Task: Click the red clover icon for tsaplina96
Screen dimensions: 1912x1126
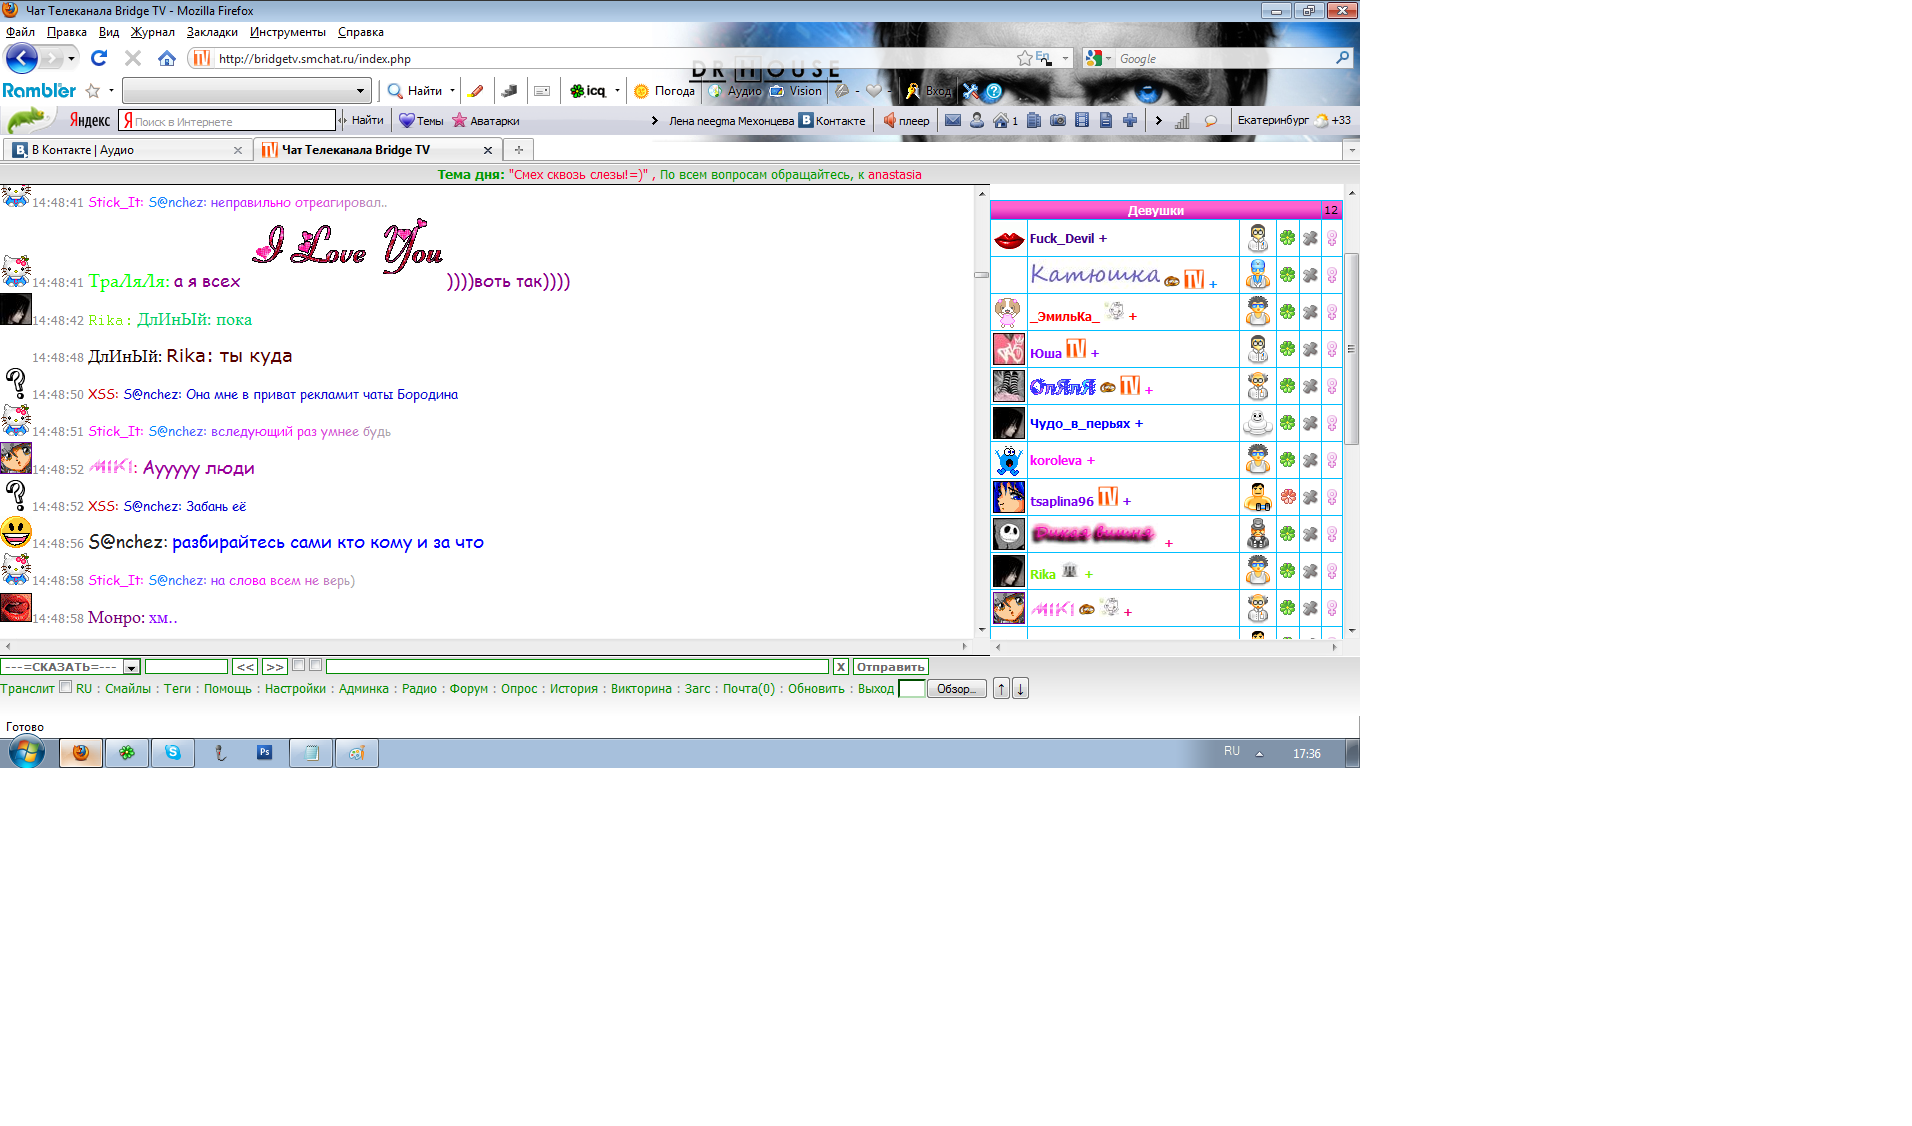Action: [x=1287, y=497]
